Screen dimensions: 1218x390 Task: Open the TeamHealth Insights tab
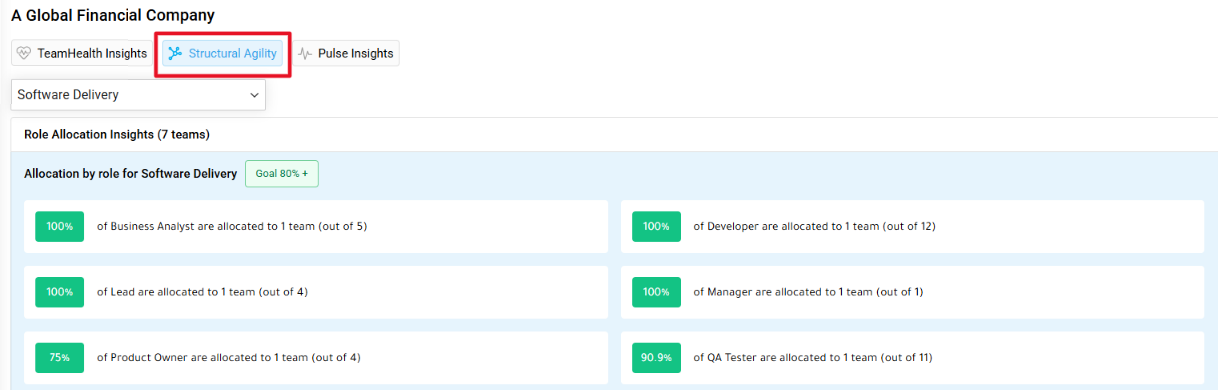[81, 53]
